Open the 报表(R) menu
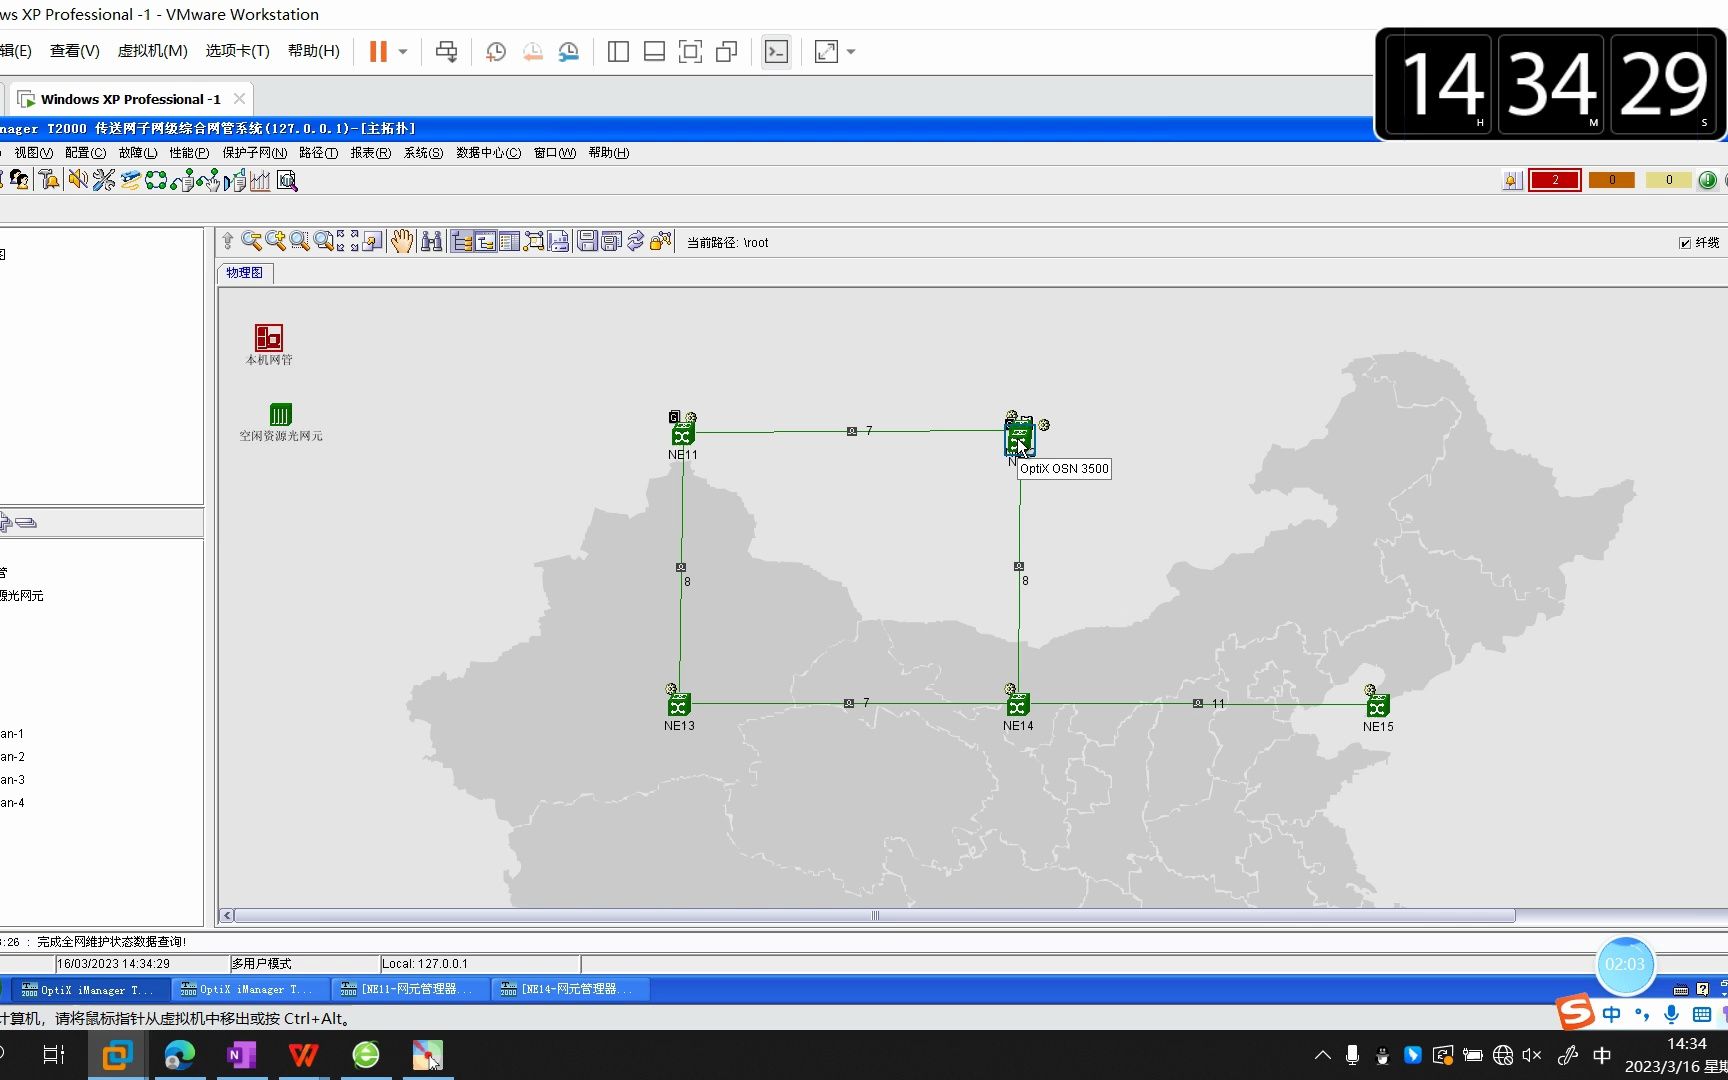The width and height of the screenshot is (1728, 1080). click(x=370, y=153)
